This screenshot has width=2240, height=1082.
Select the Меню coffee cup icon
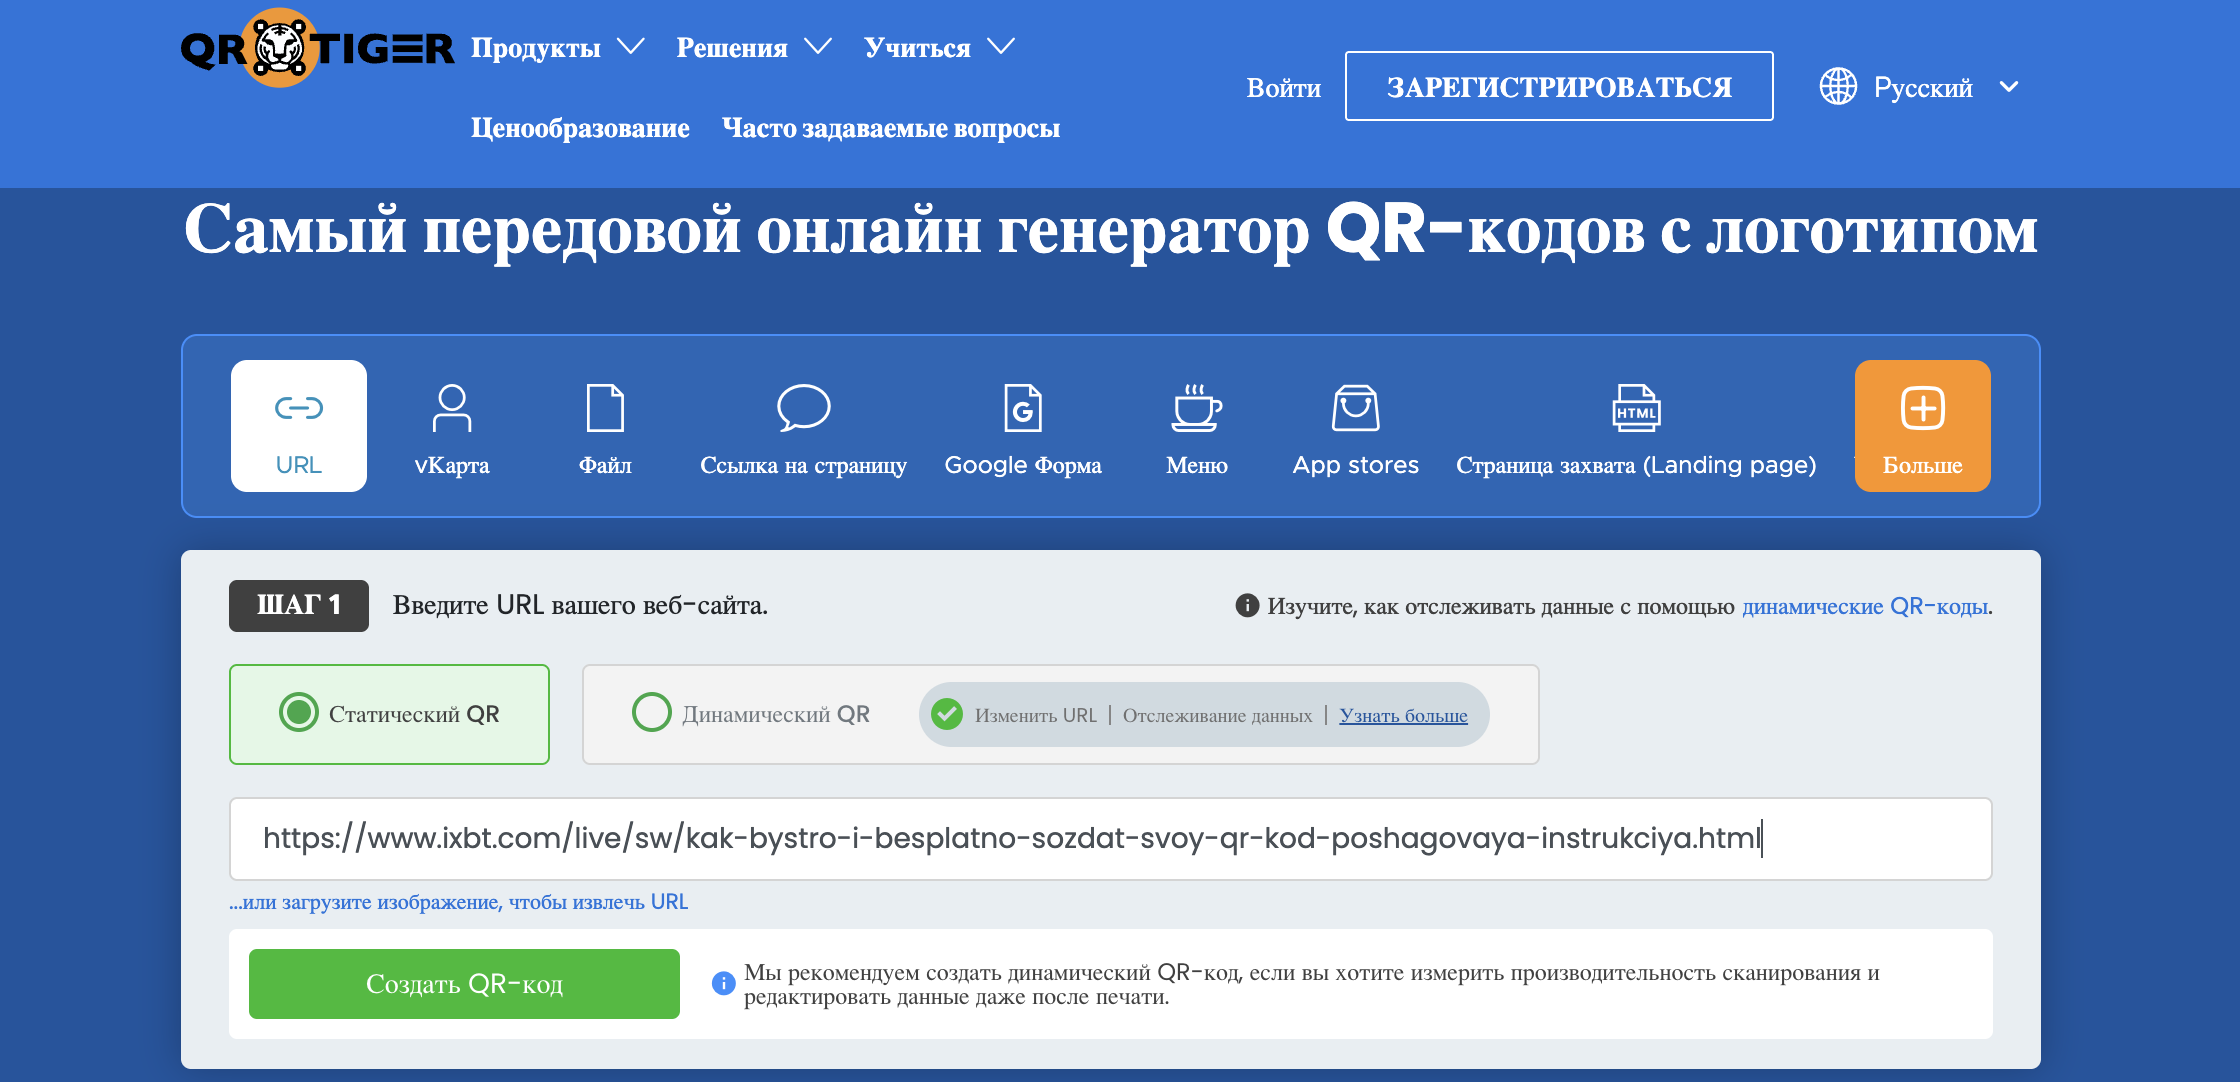point(1196,410)
